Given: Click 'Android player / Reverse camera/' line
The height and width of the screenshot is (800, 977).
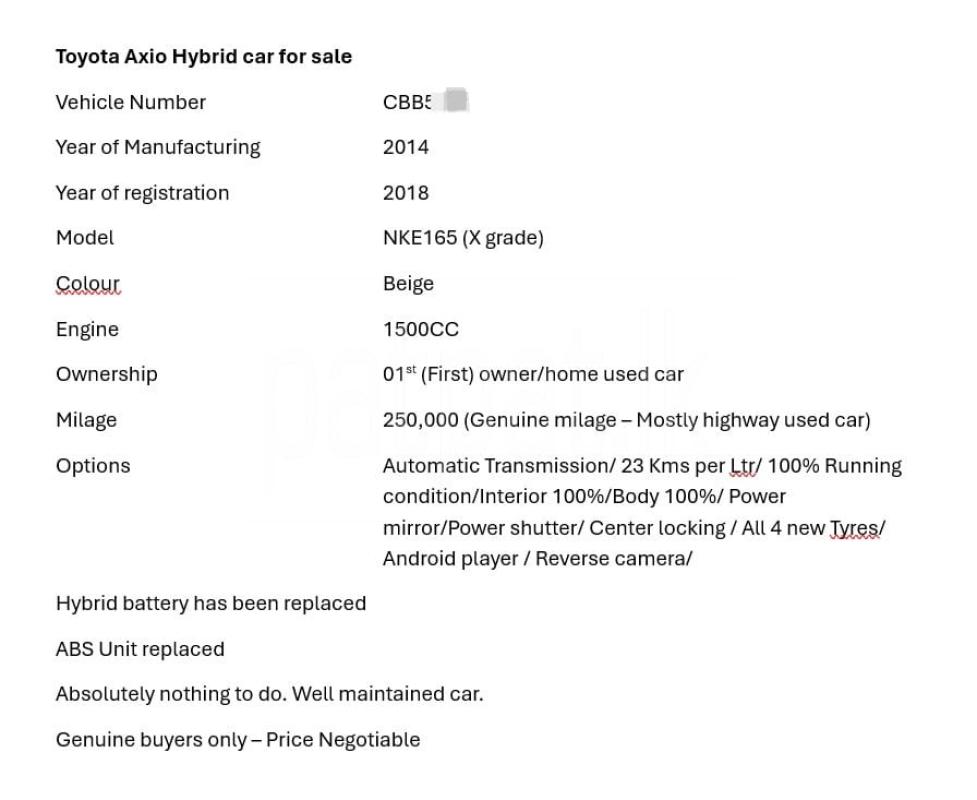Looking at the screenshot, I should (537, 559).
